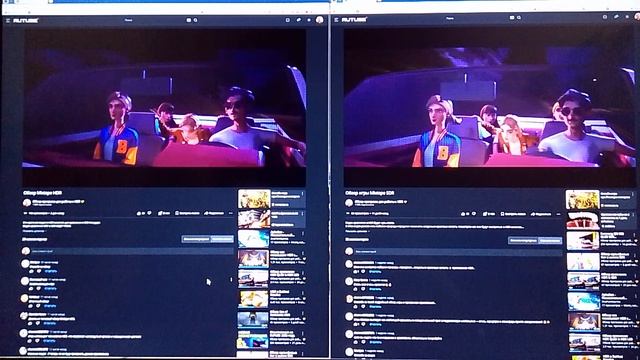Select the first comment sort tab in the right window
The width and height of the screenshot is (640, 360).
[x=523, y=240]
